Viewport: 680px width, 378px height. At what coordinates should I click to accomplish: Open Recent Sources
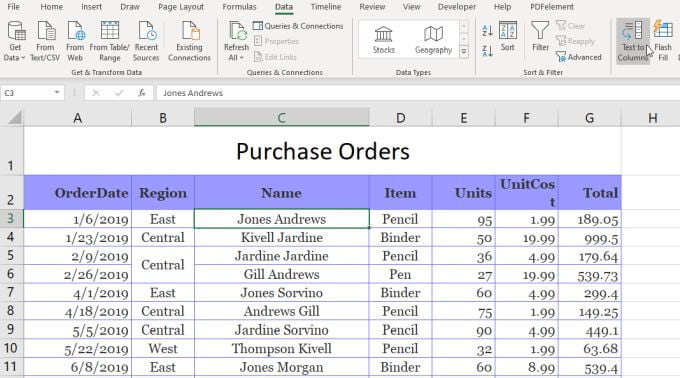pos(146,42)
